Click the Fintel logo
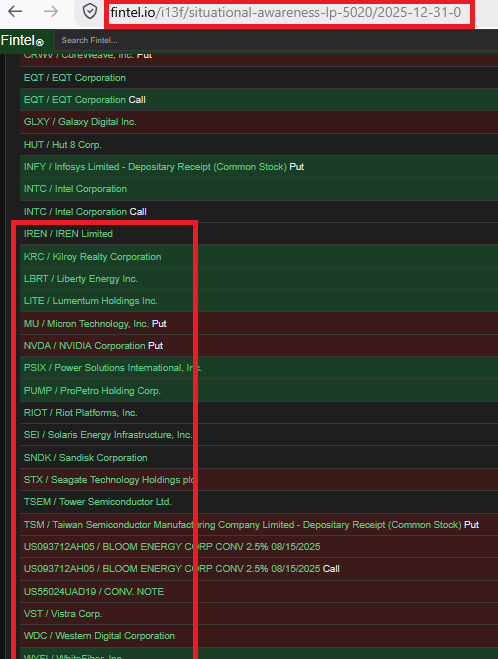Image resolution: width=498 pixels, height=659 pixels. click(22, 40)
